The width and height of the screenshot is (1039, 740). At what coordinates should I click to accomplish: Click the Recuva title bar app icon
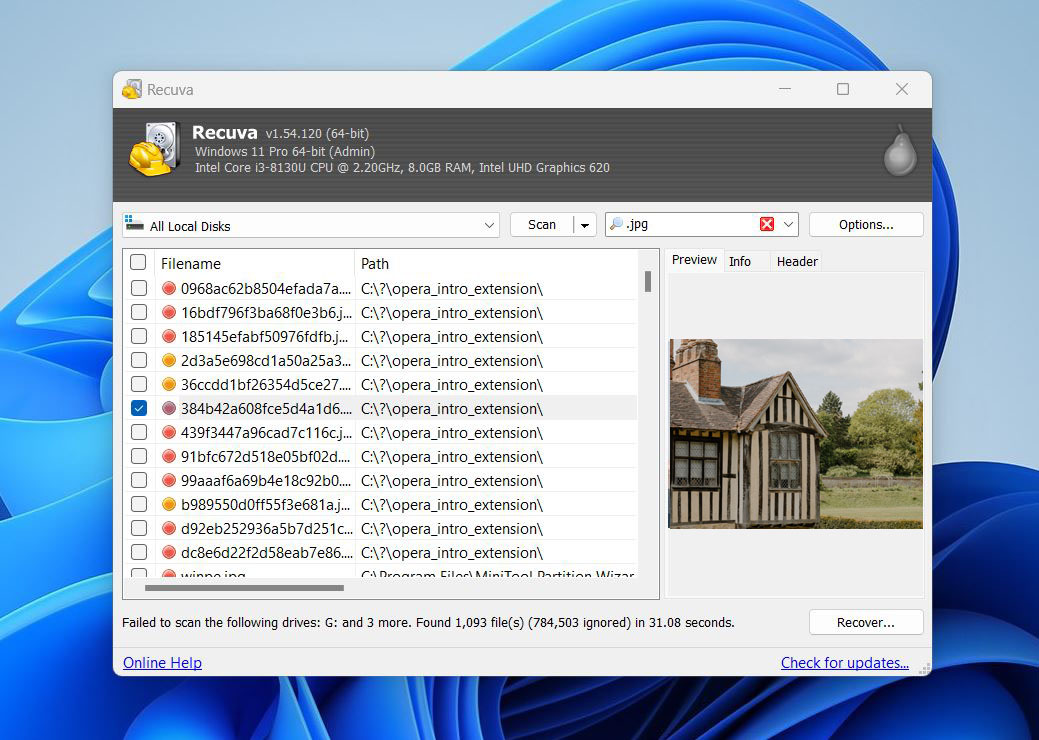(132, 89)
